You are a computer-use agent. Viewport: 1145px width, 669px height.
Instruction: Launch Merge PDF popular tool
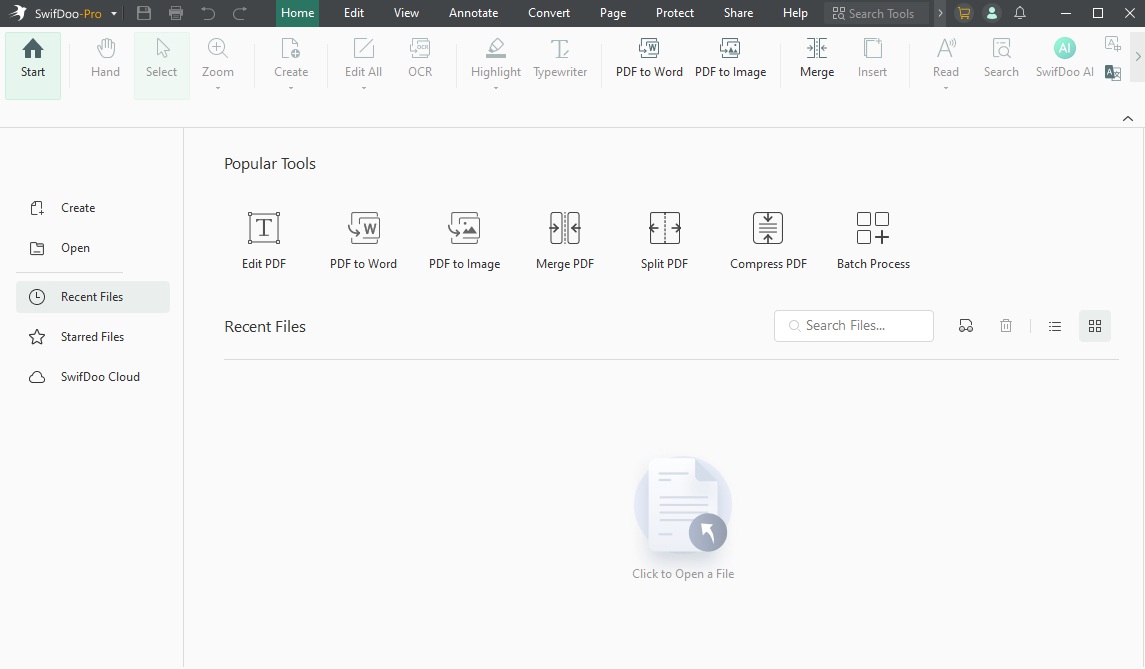pyautogui.click(x=564, y=241)
